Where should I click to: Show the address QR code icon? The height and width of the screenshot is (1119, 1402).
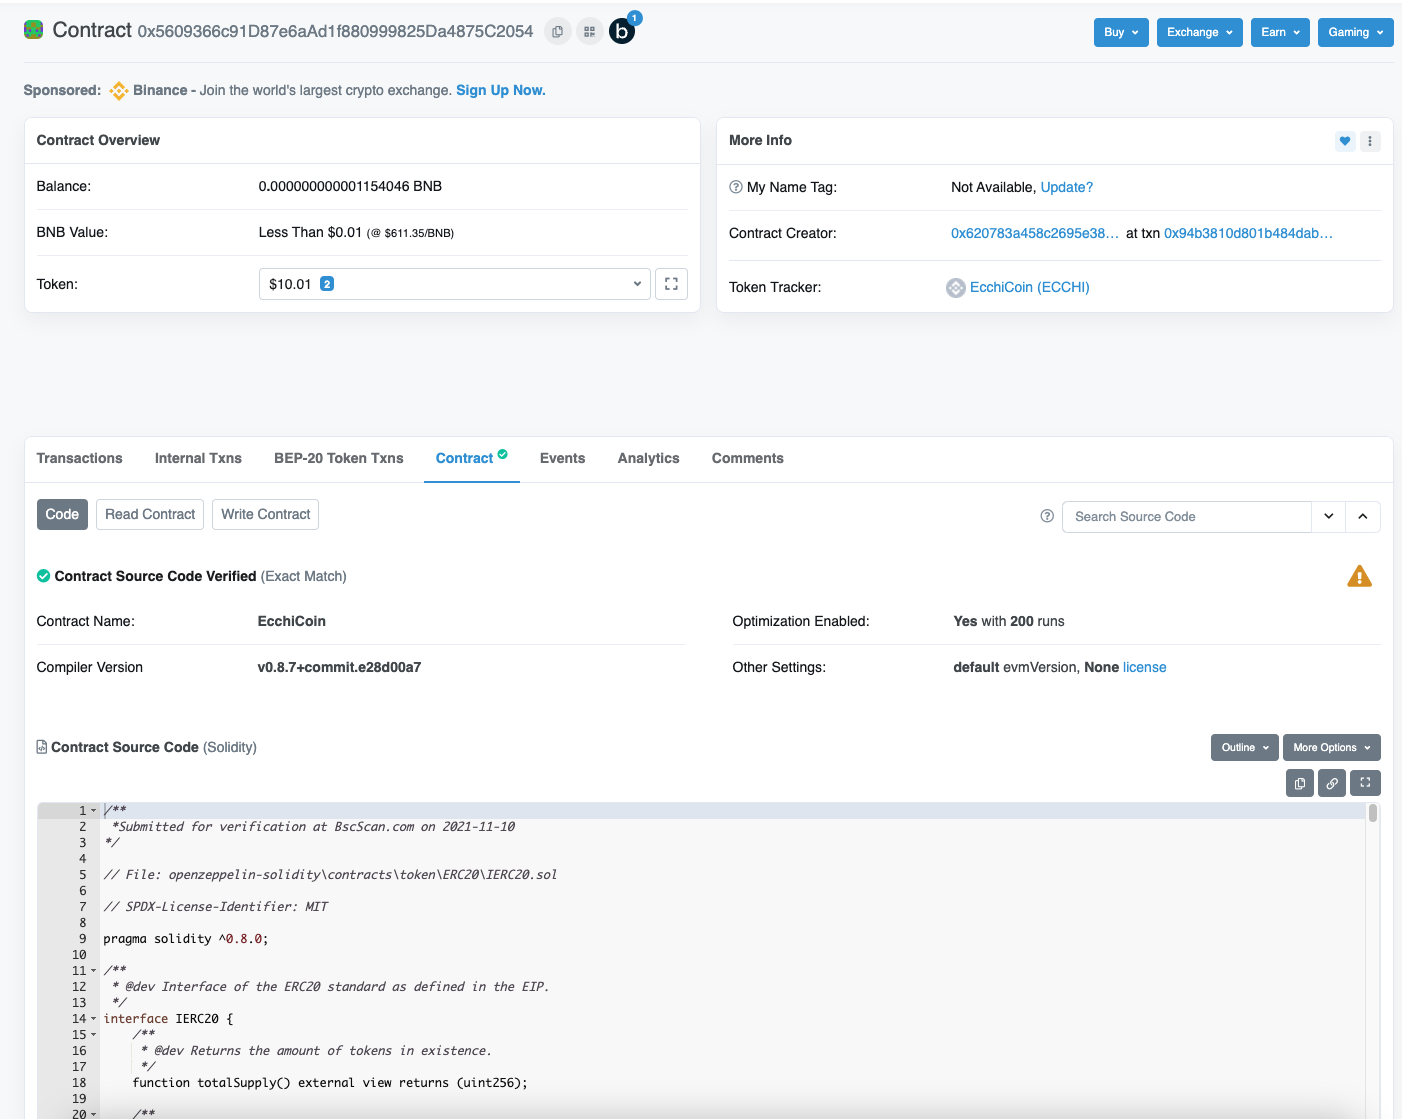click(x=589, y=32)
